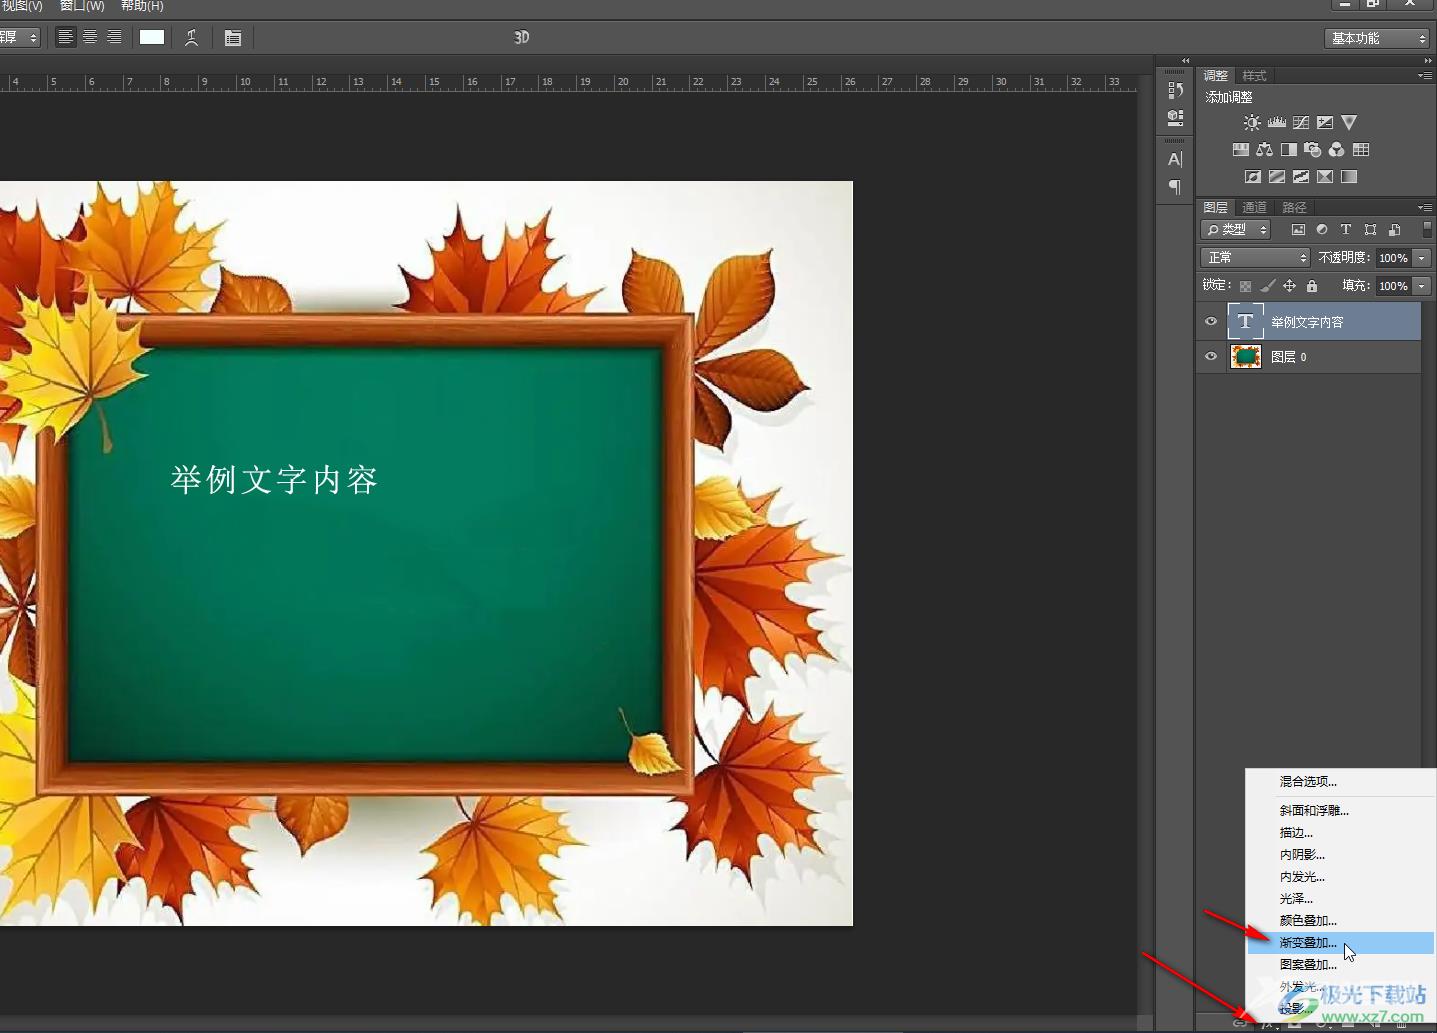The width and height of the screenshot is (1437, 1033).
Task: Turn layer filtering switch on or off
Action: tap(1427, 230)
